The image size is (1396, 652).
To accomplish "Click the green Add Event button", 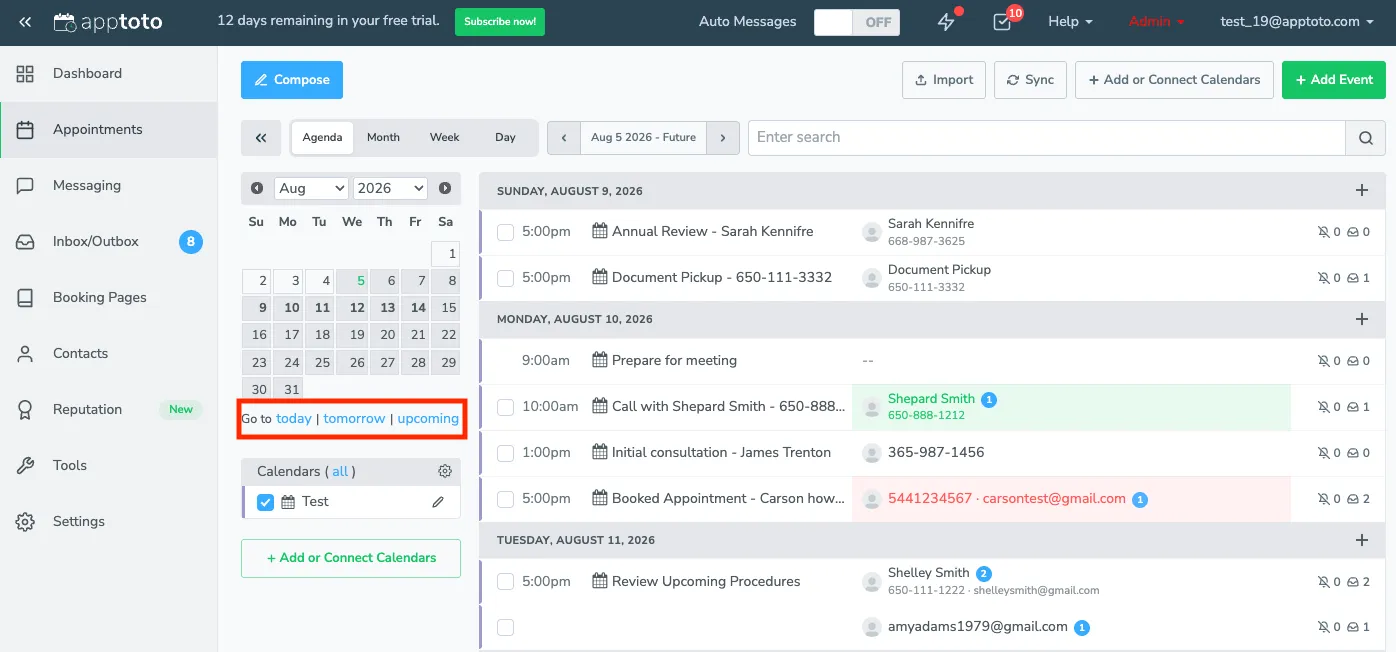I will click(x=1334, y=80).
